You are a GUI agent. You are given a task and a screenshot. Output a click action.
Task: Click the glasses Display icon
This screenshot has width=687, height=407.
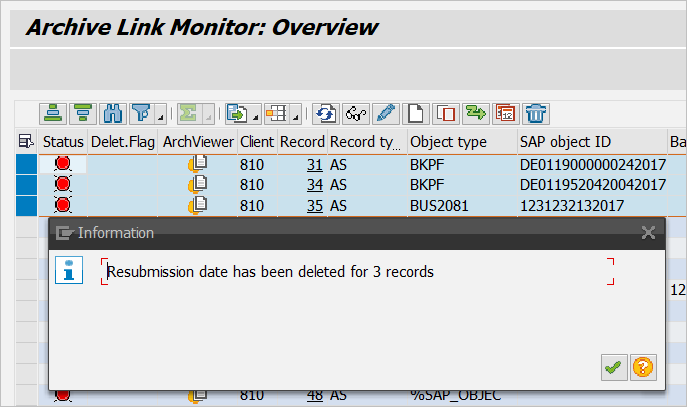(x=355, y=113)
